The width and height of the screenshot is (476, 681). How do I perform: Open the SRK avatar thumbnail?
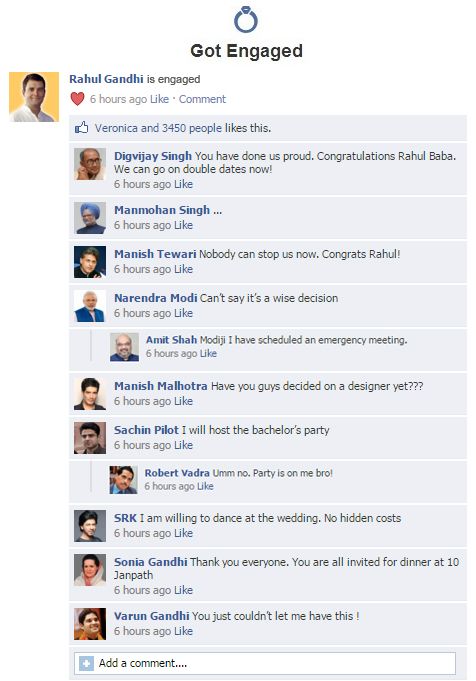(x=90, y=526)
